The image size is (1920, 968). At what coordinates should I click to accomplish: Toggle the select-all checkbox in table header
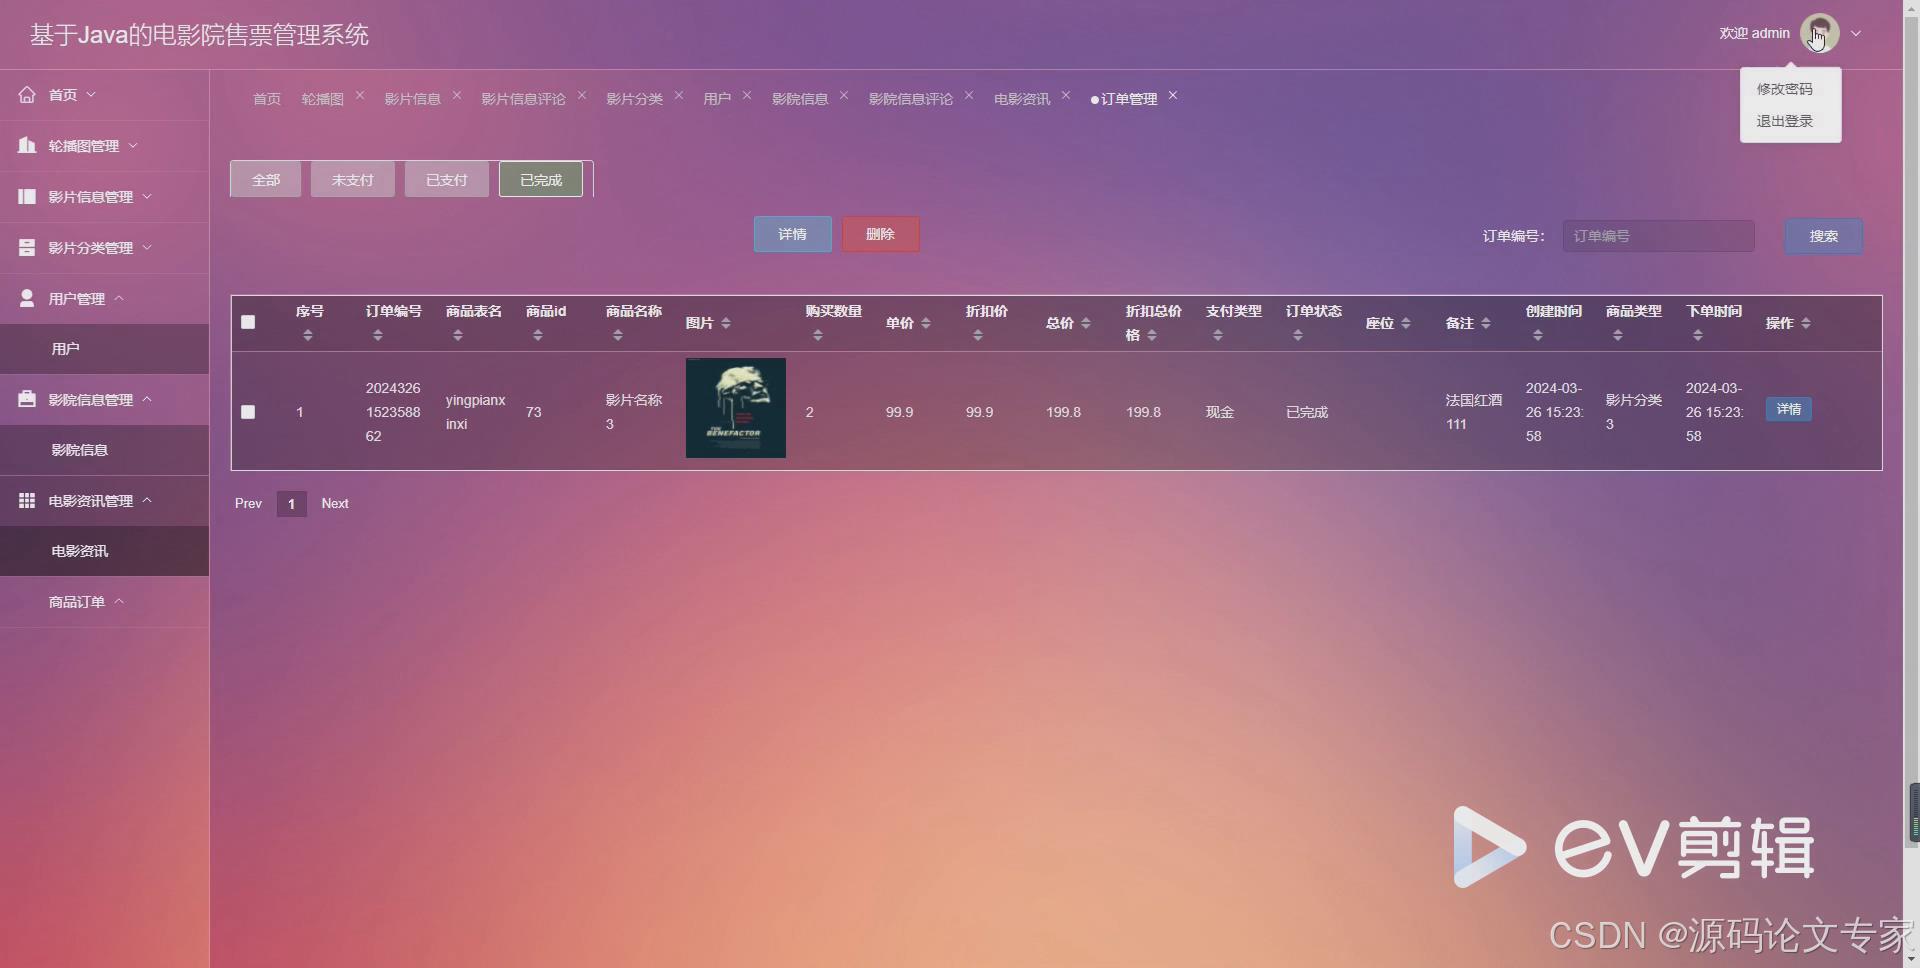(x=248, y=322)
